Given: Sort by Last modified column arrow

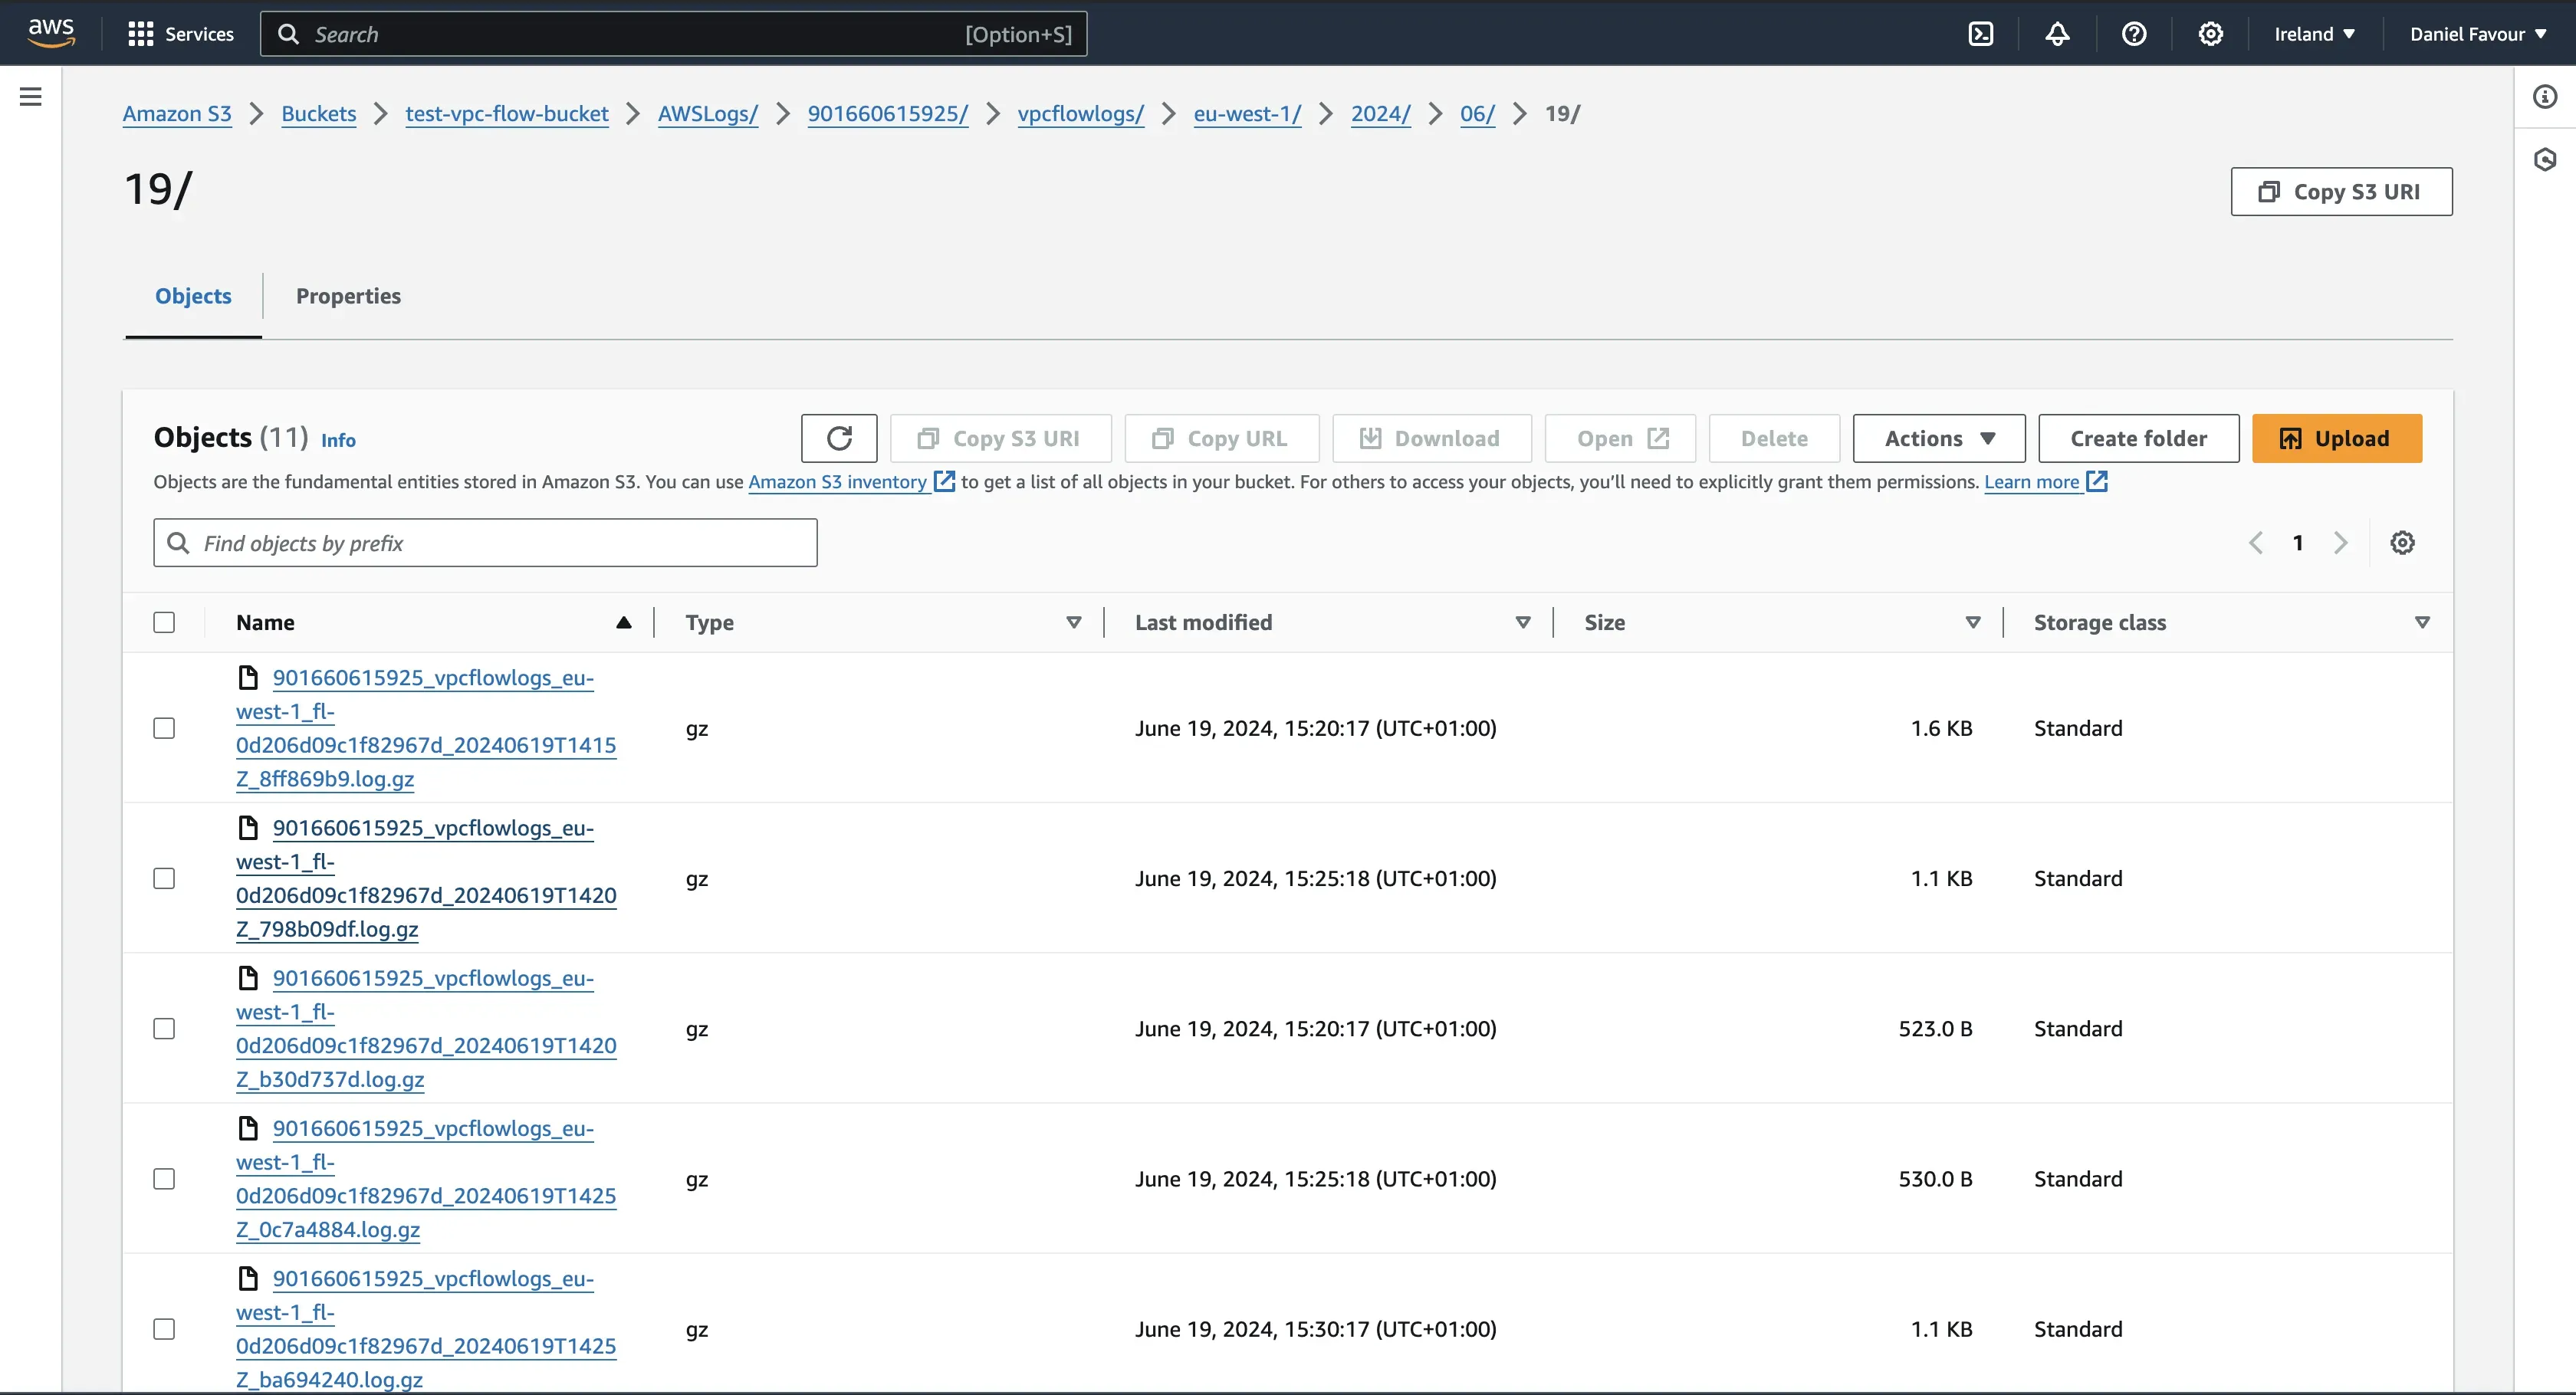Looking at the screenshot, I should (1523, 622).
